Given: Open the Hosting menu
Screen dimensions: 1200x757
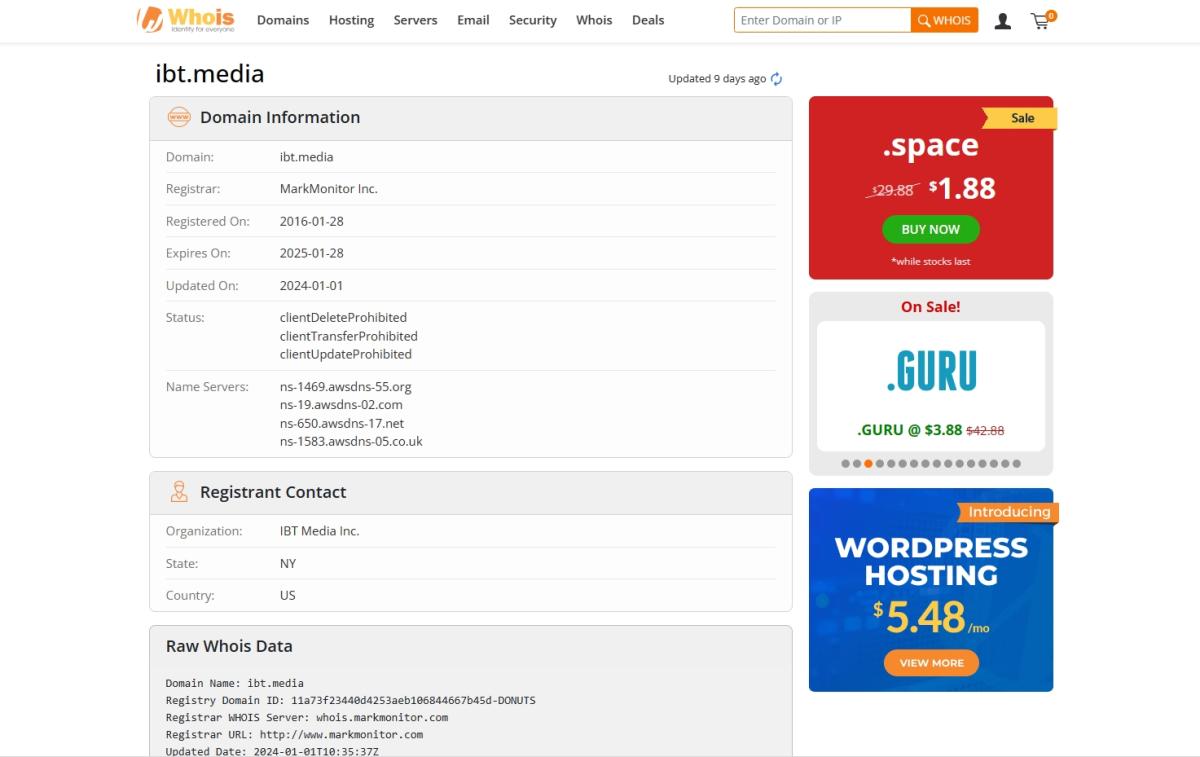Looking at the screenshot, I should 351,20.
